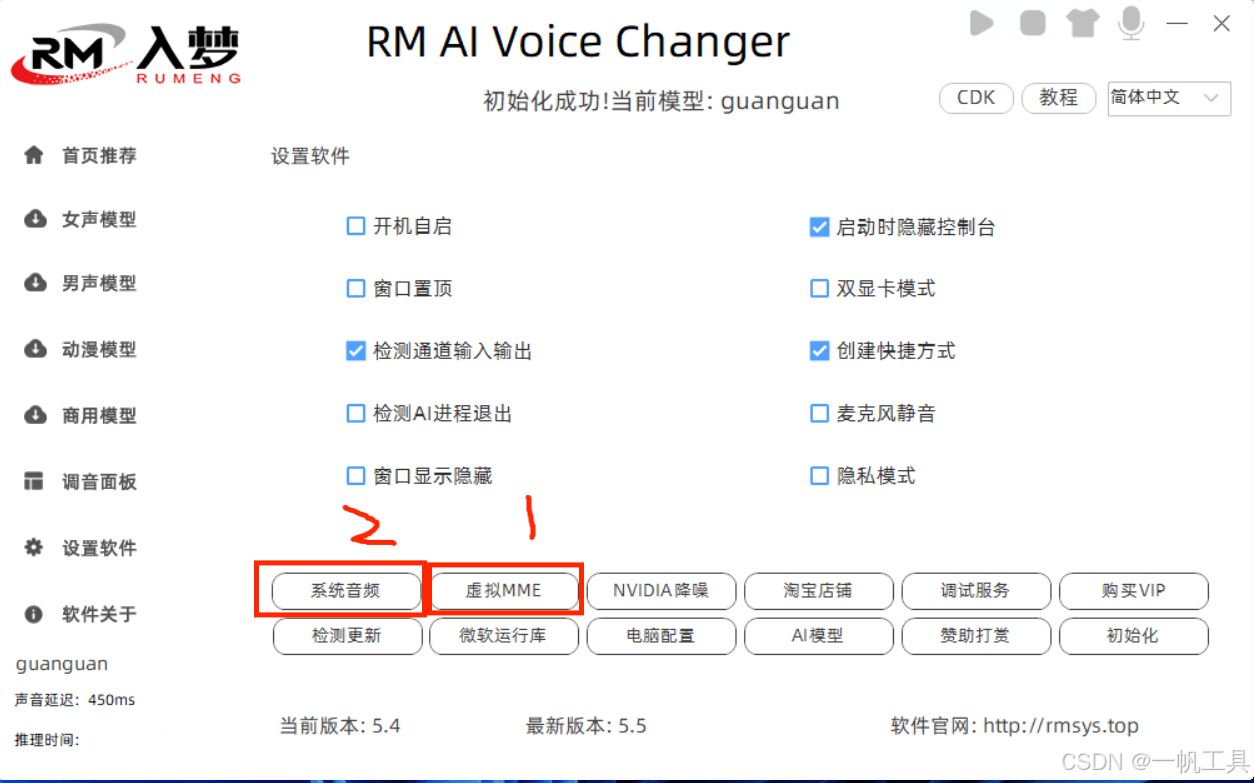Click the 检测更新 button
This screenshot has height=783, width=1254.
pyautogui.click(x=346, y=635)
